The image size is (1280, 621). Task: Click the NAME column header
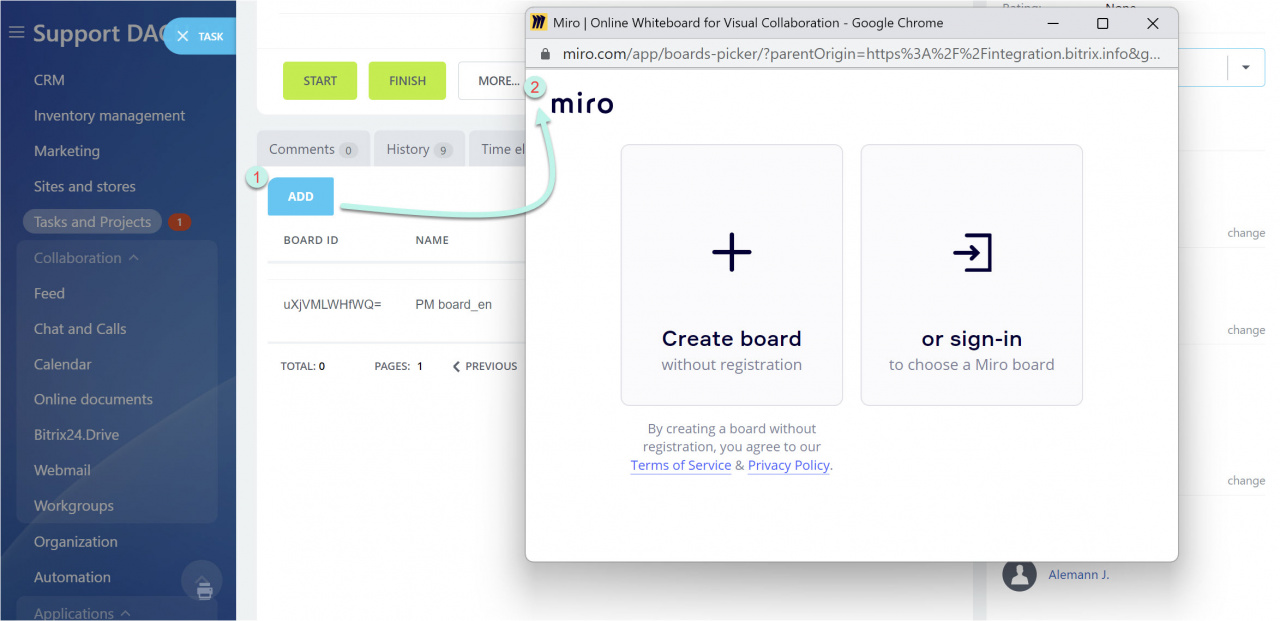point(432,240)
